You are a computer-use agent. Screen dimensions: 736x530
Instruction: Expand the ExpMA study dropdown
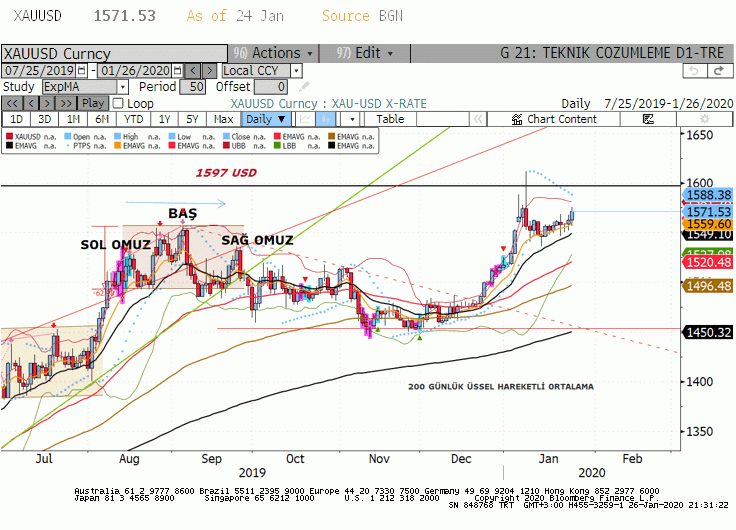click(x=123, y=87)
